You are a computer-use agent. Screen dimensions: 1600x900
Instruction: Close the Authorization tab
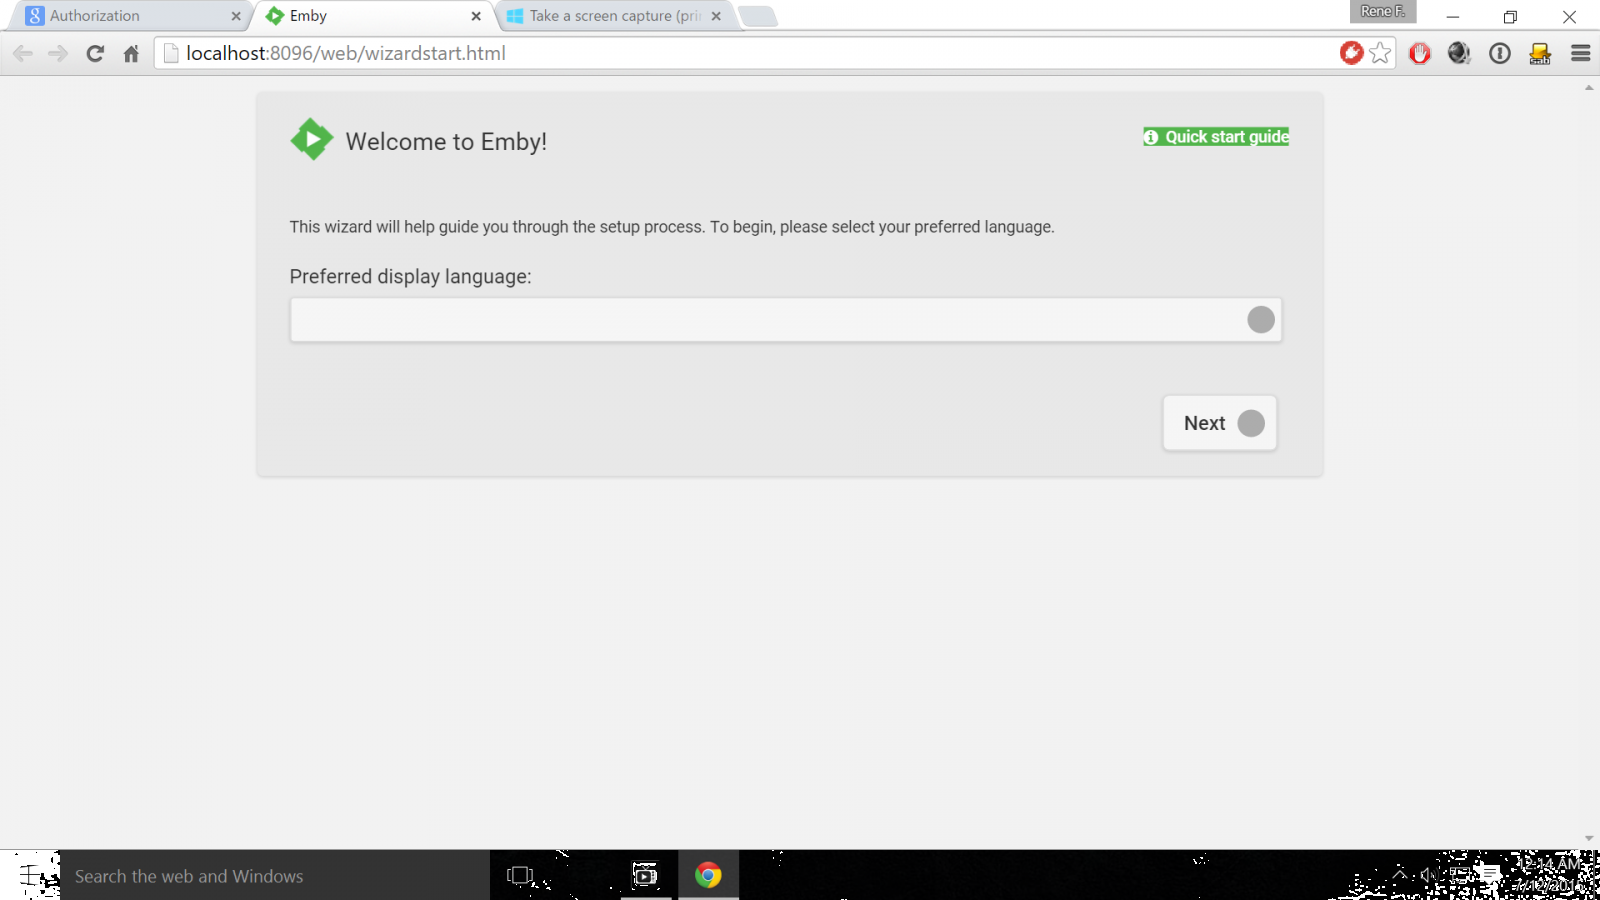(236, 16)
